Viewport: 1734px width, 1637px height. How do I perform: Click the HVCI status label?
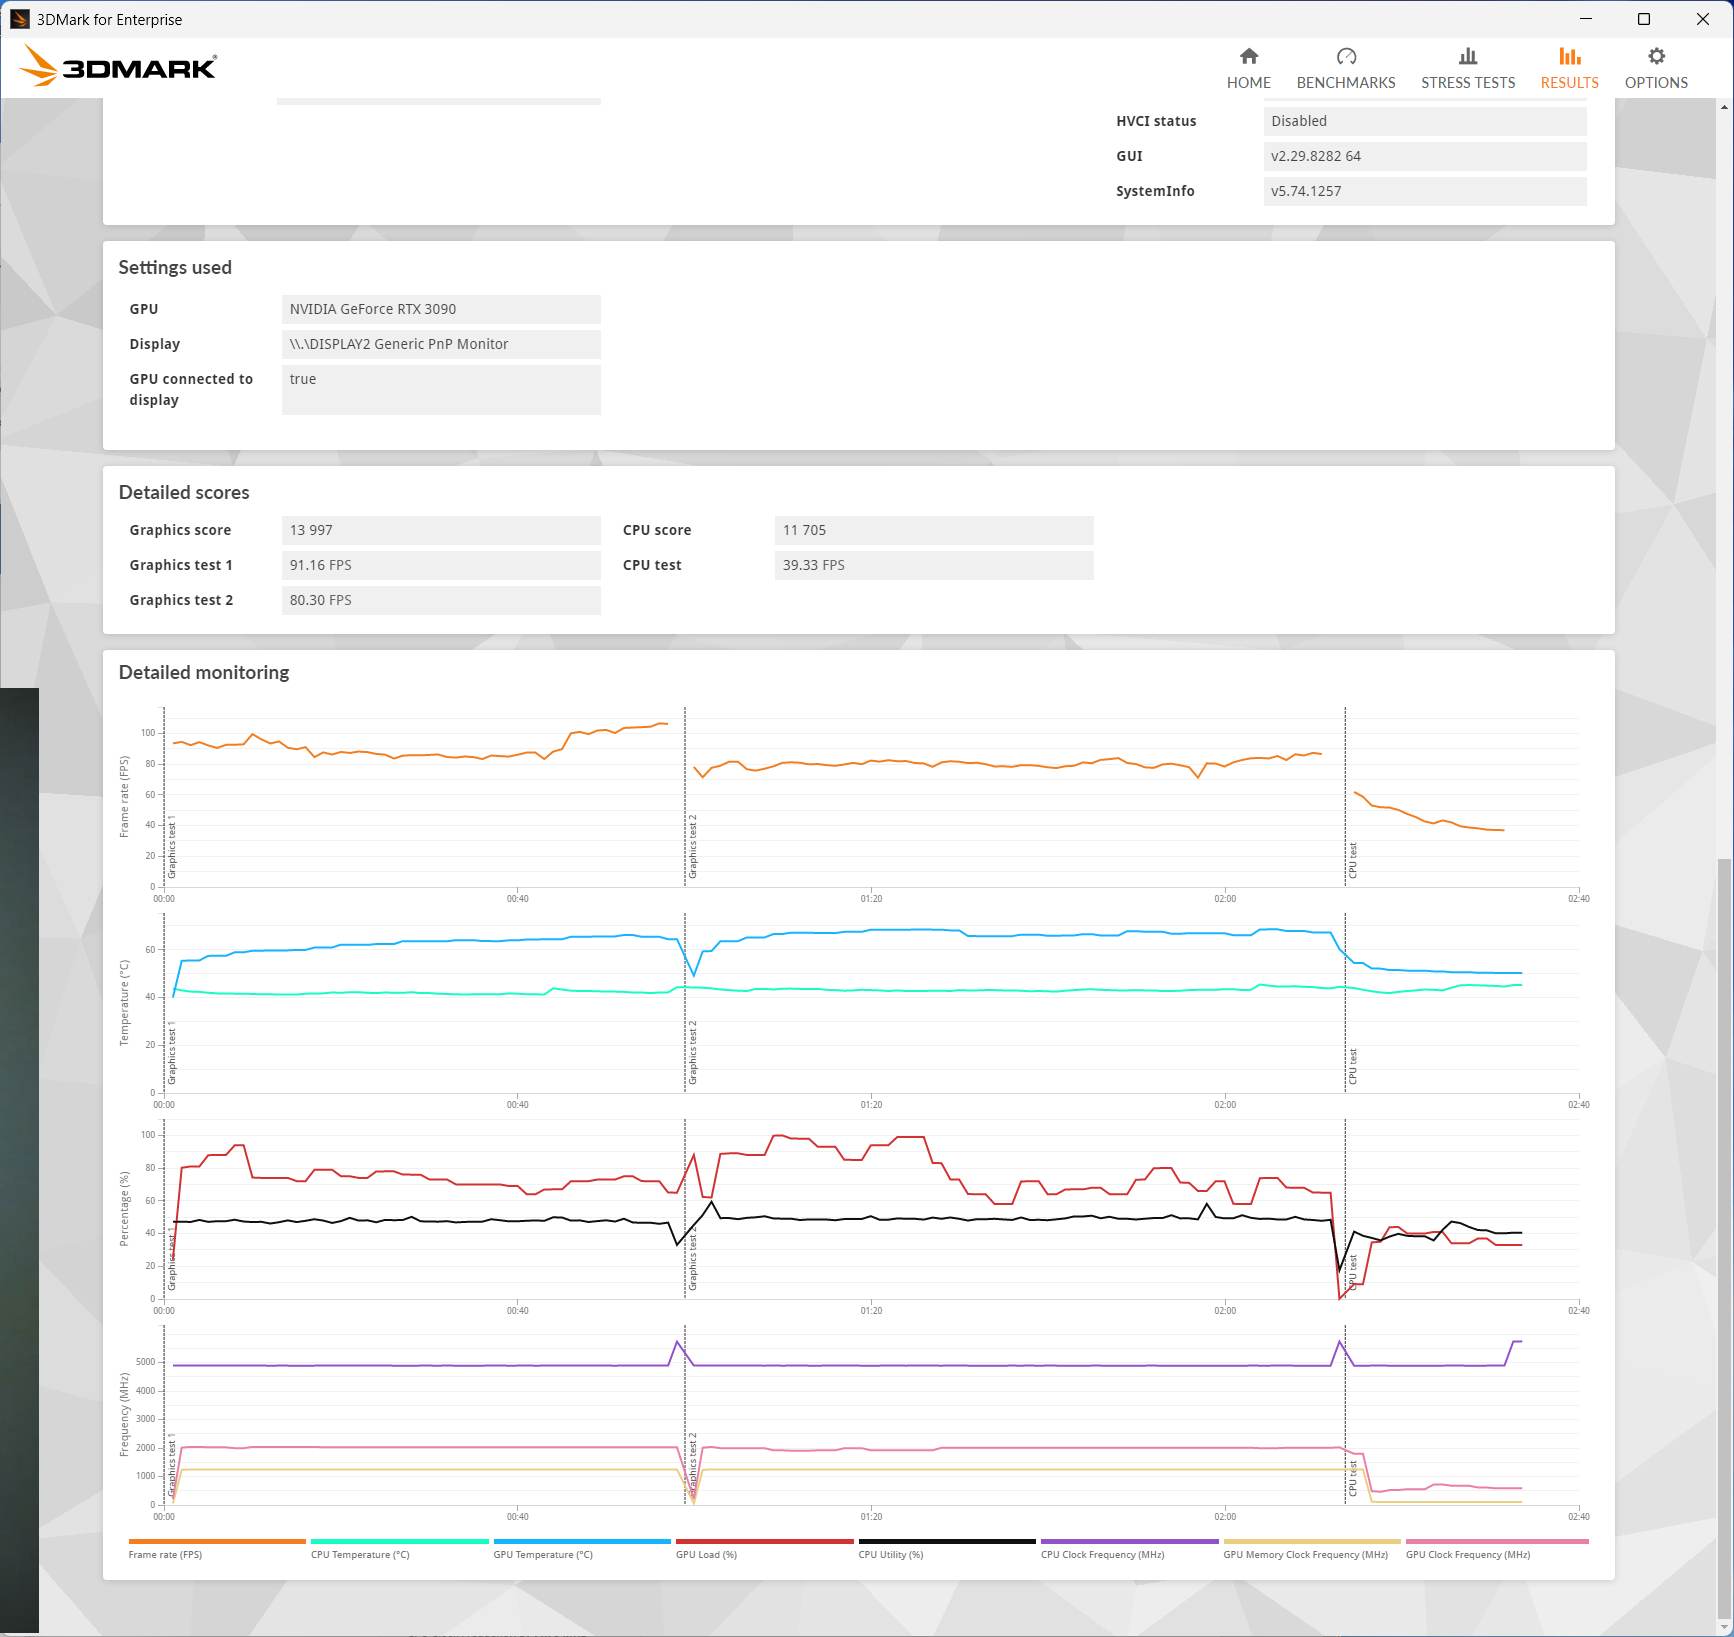click(x=1156, y=121)
